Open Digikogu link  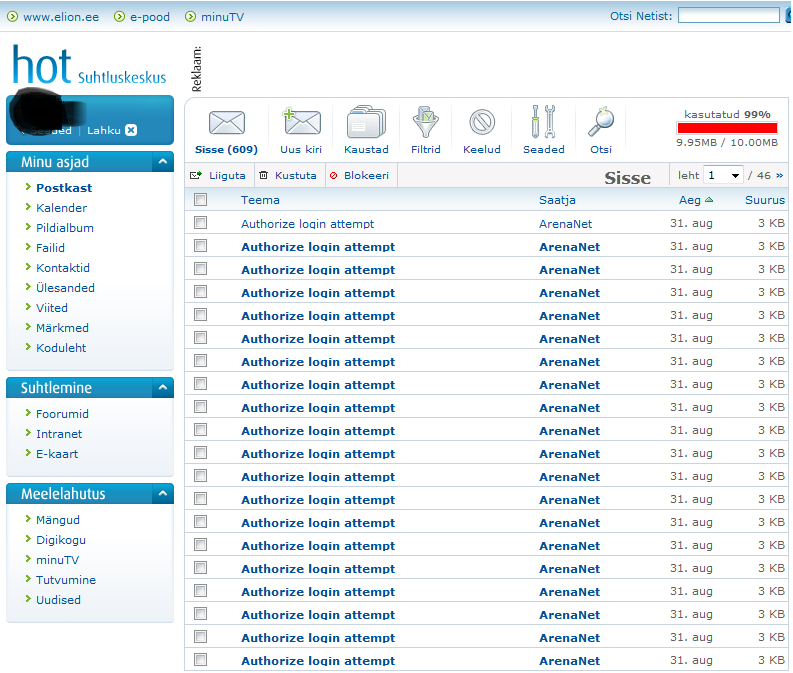tap(61, 540)
